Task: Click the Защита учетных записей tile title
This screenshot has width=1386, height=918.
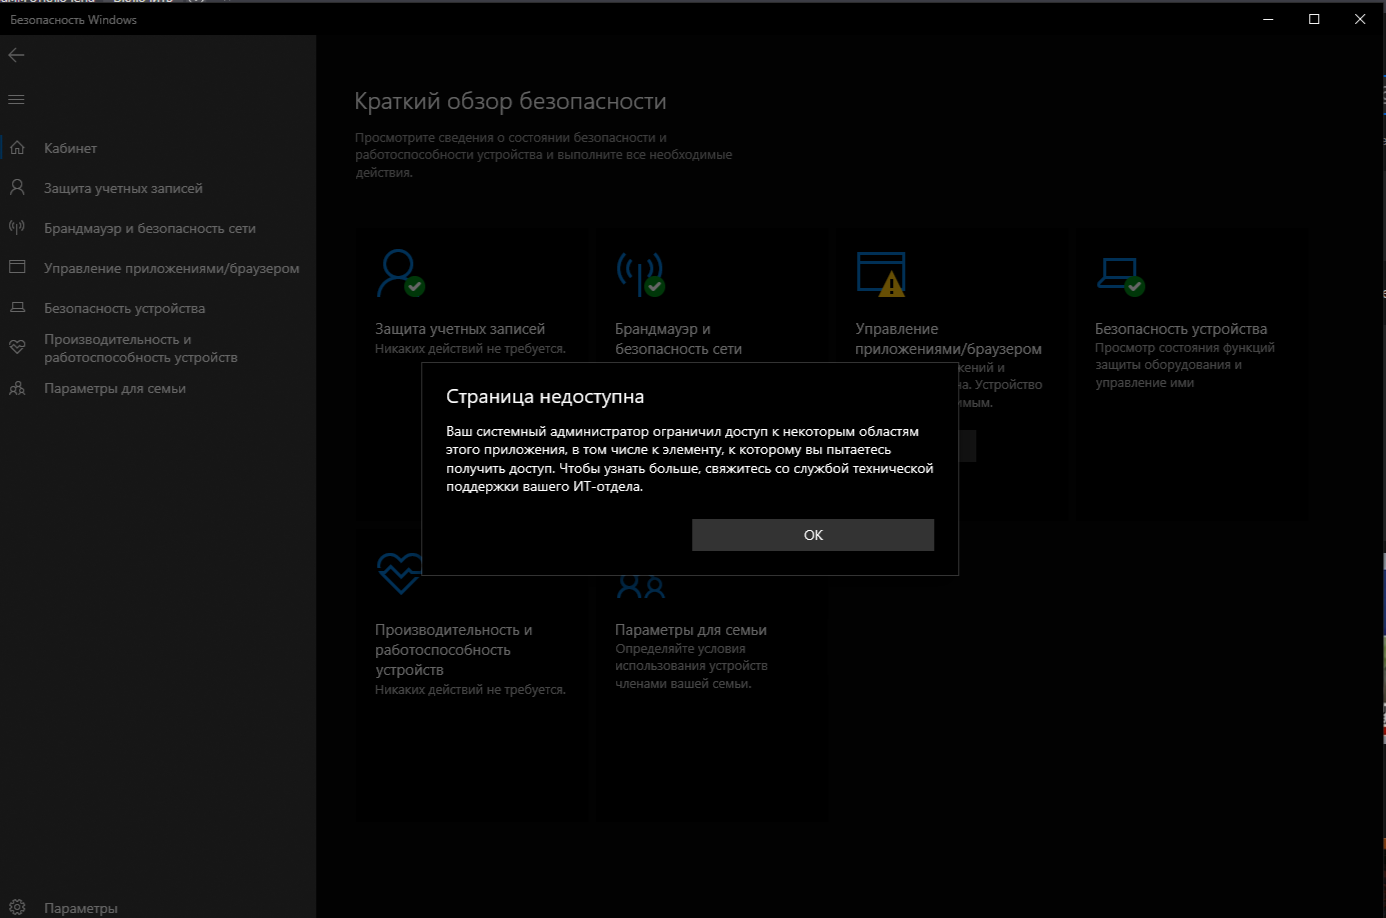Action: tap(460, 329)
